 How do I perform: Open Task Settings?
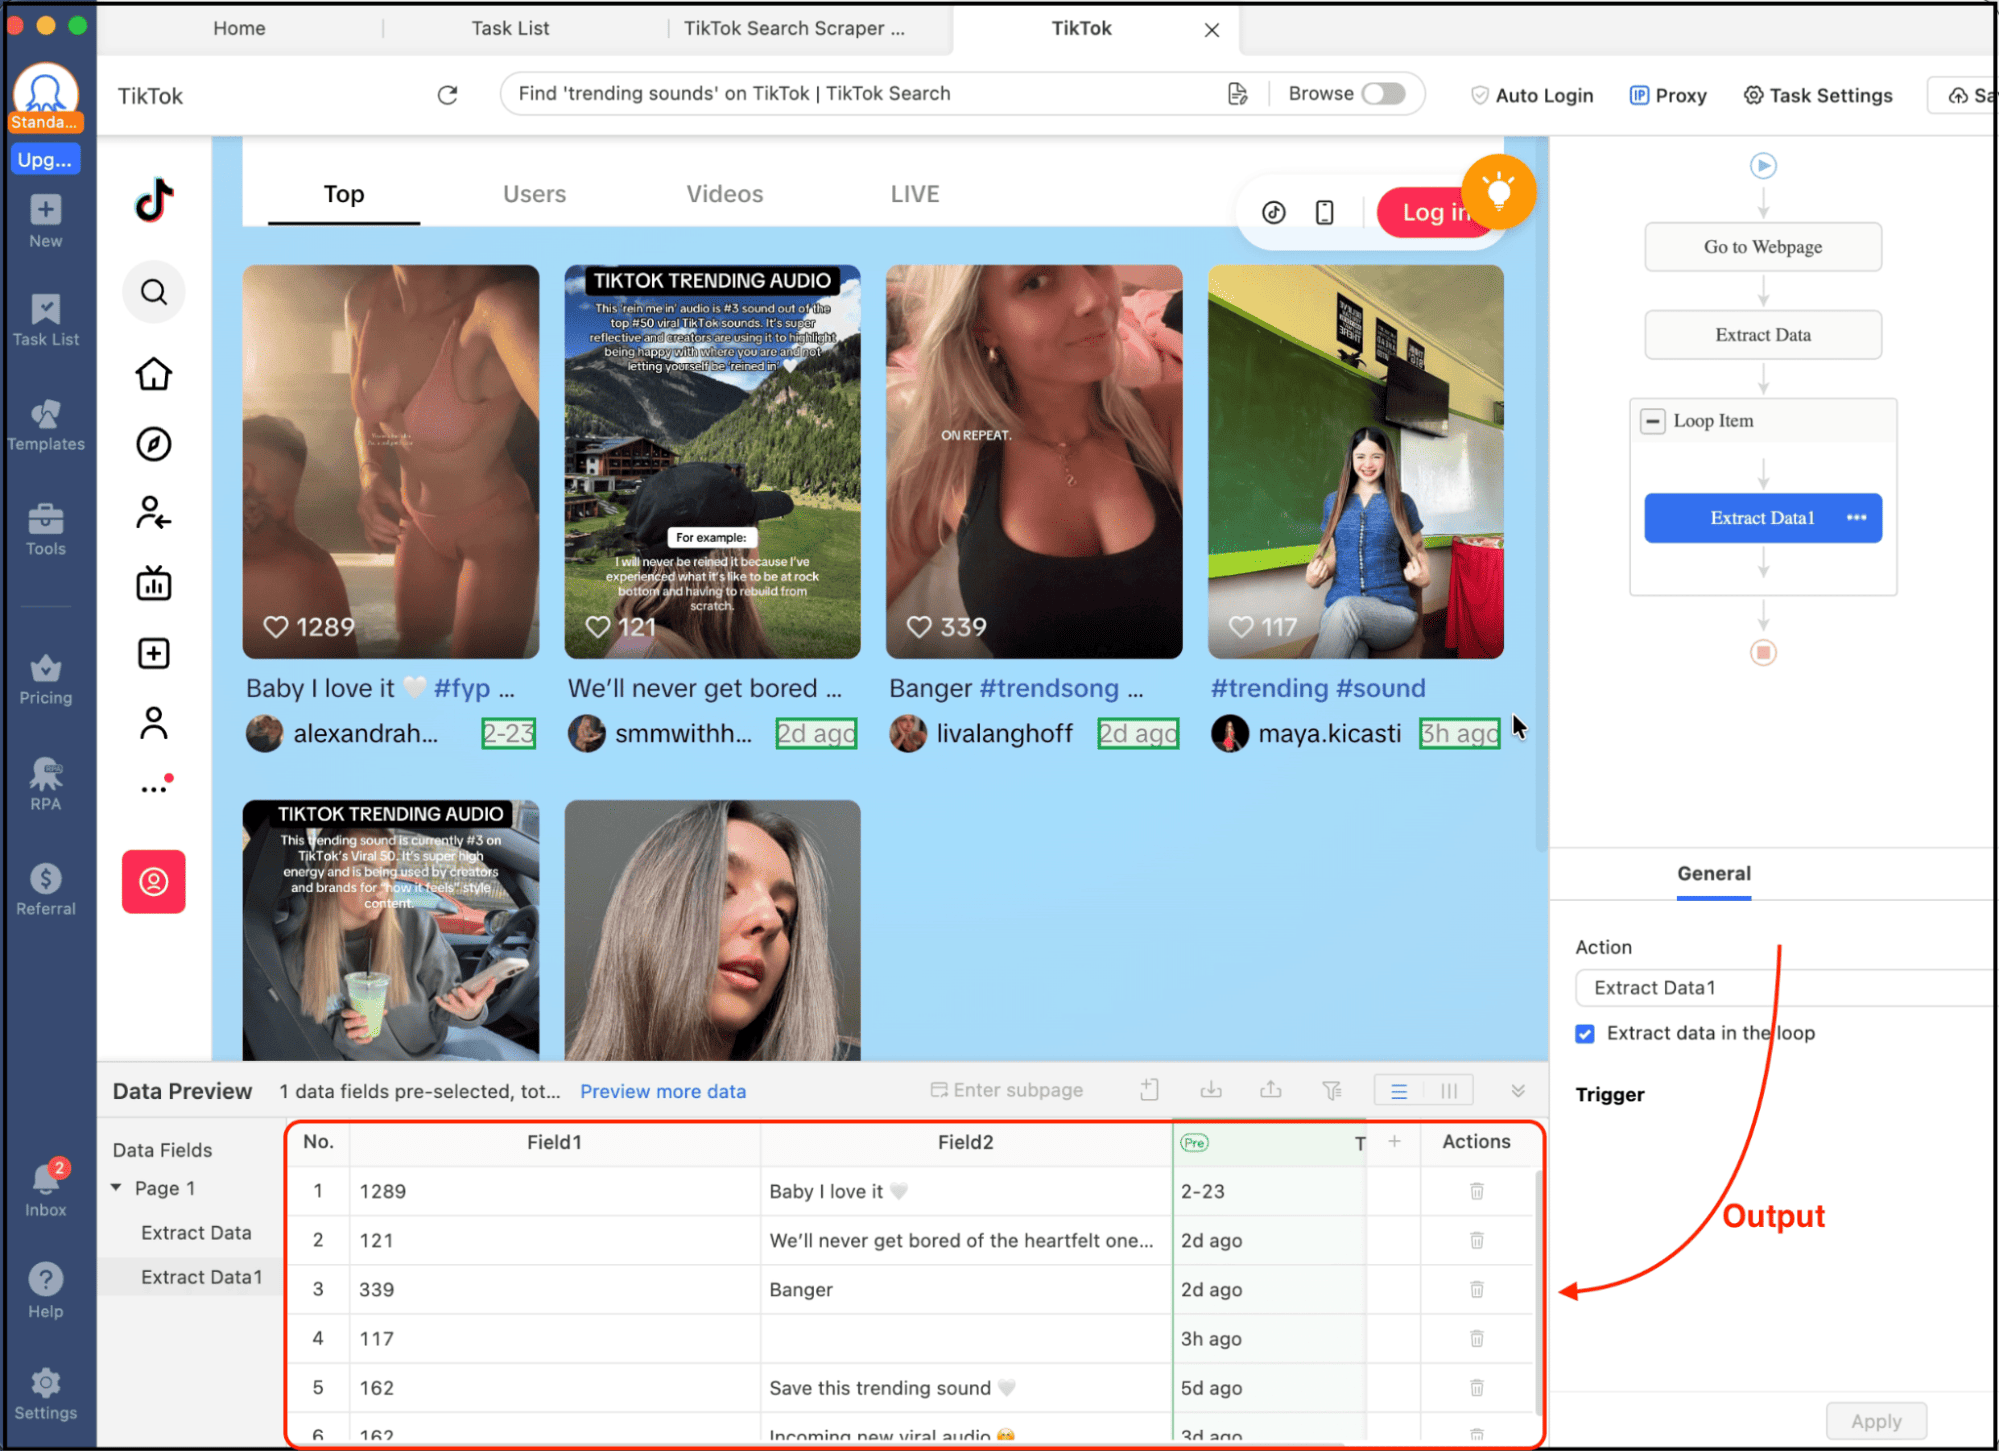pyautogui.click(x=1818, y=95)
